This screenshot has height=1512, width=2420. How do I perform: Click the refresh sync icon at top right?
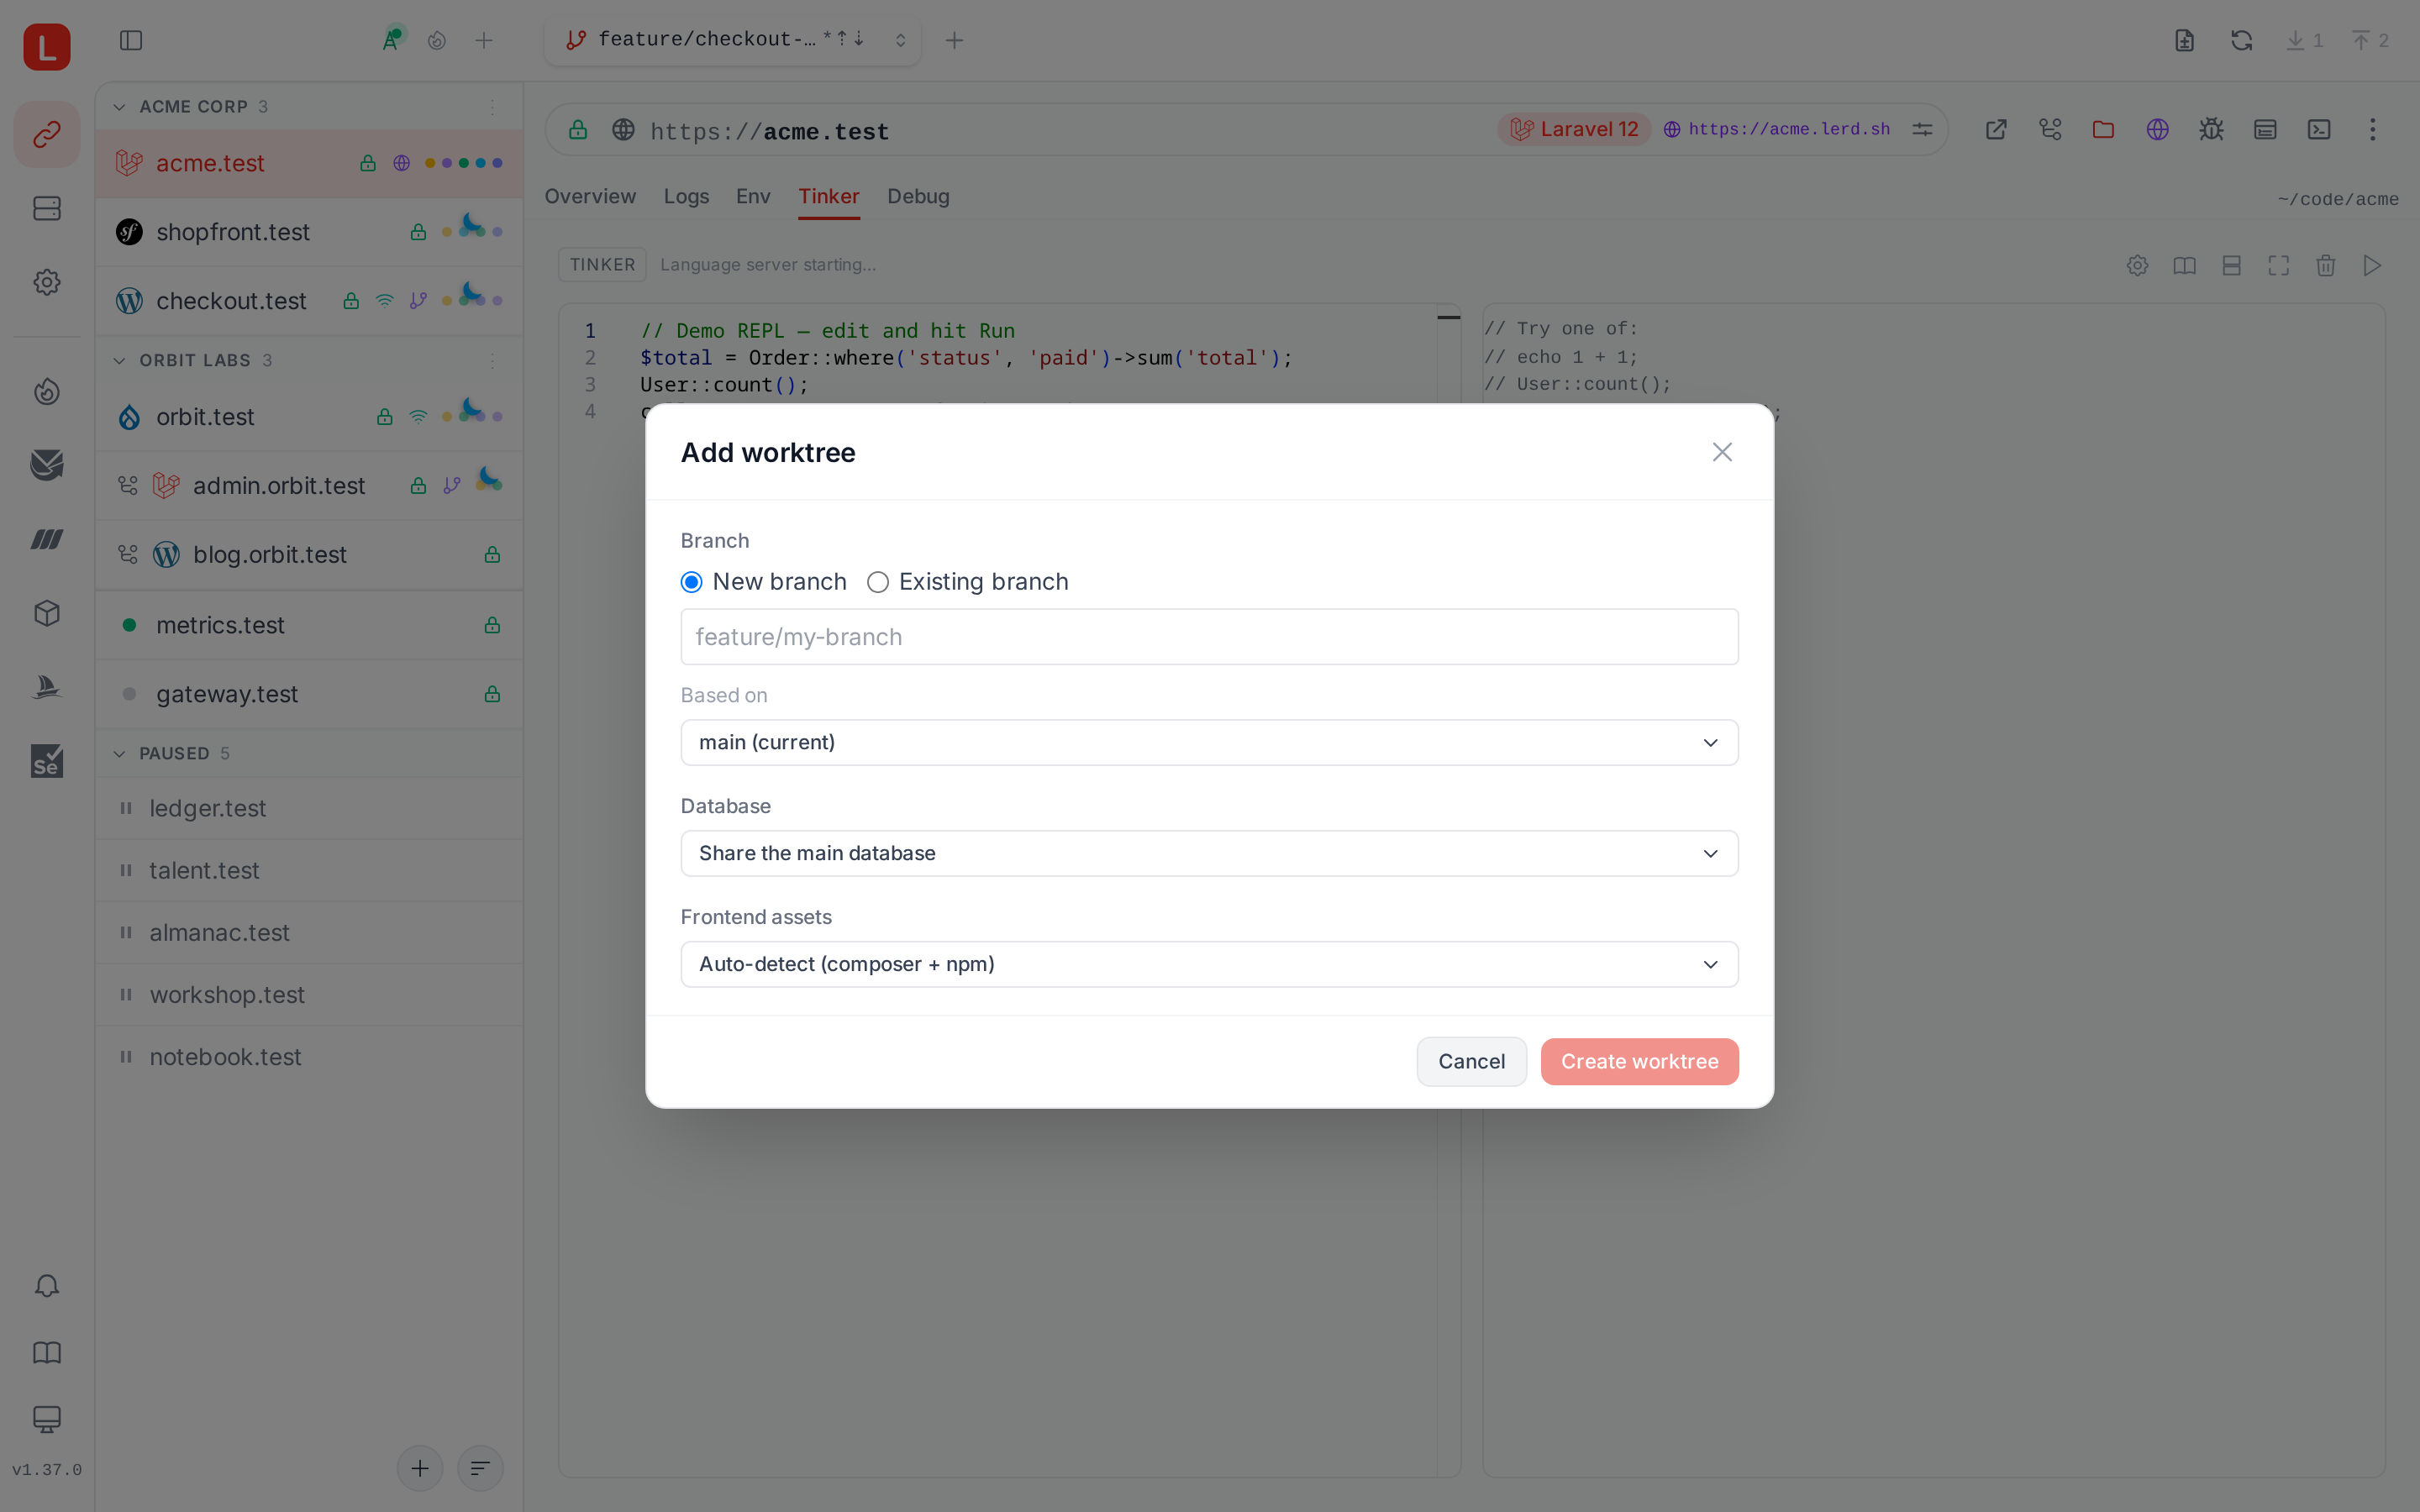(x=2241, y=40)
